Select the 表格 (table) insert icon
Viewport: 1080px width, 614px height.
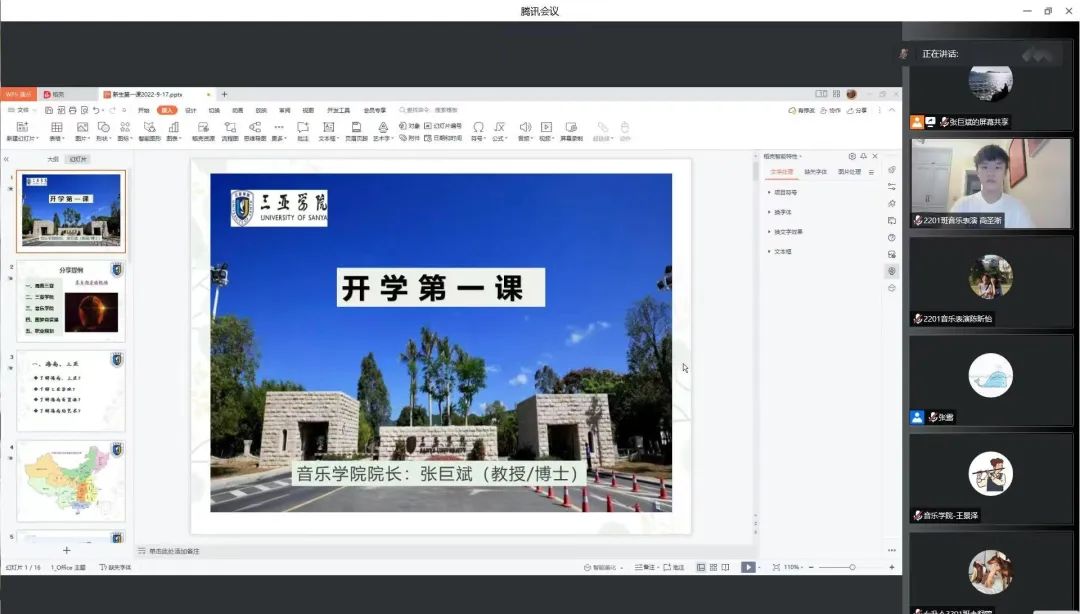pyautogui.click(x=56, y=128)
